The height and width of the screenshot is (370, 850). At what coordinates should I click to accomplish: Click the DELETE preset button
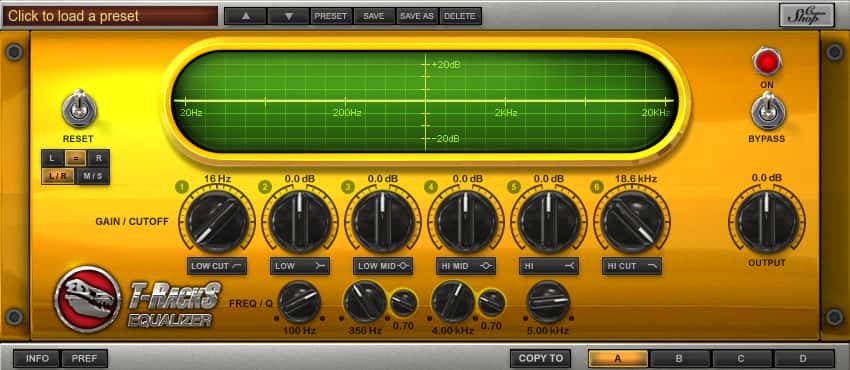[460, 16]
